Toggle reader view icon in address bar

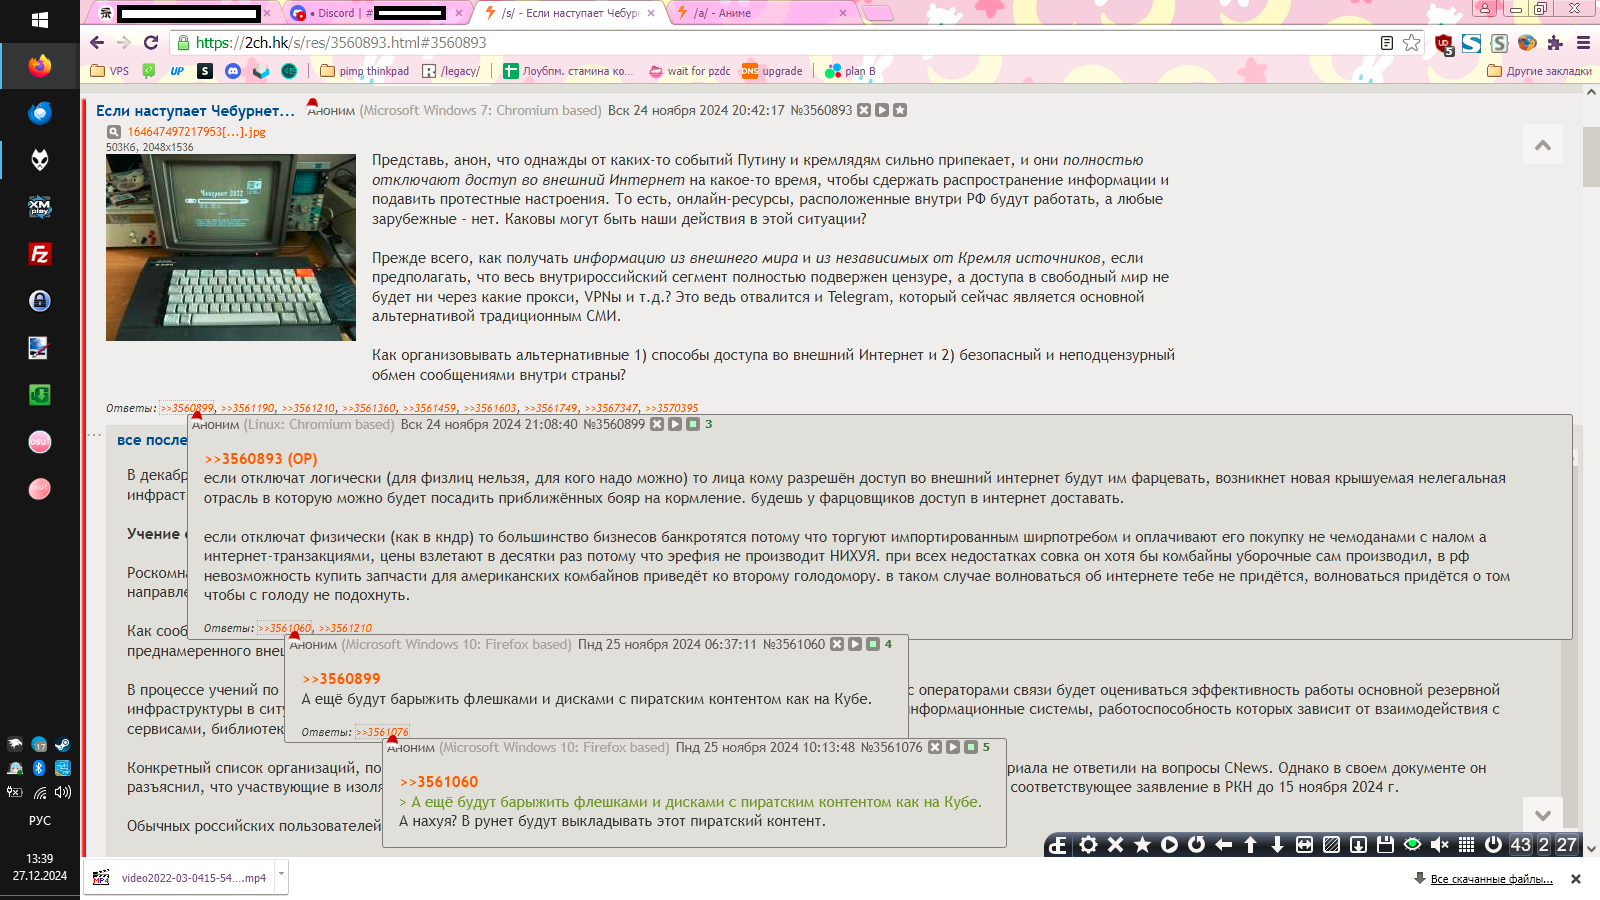point(1386,43)
